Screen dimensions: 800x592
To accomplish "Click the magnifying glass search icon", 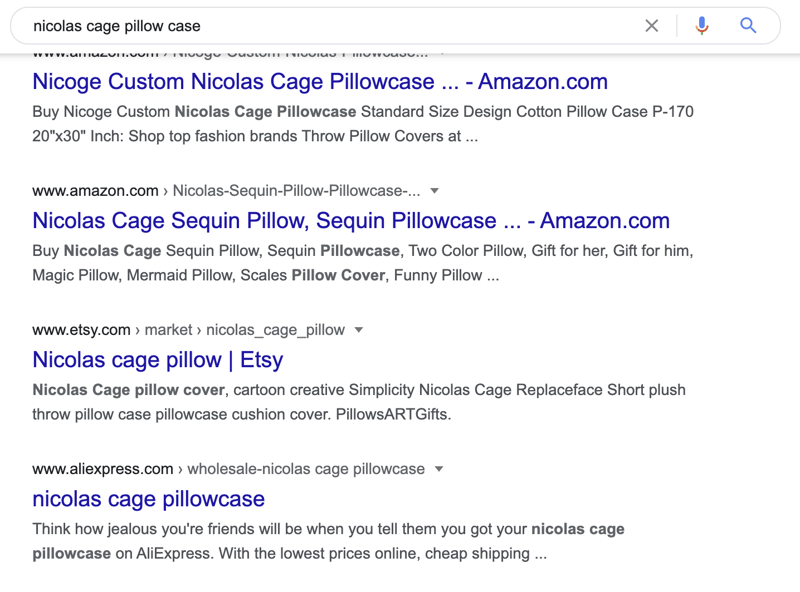I will pos(748,26).
